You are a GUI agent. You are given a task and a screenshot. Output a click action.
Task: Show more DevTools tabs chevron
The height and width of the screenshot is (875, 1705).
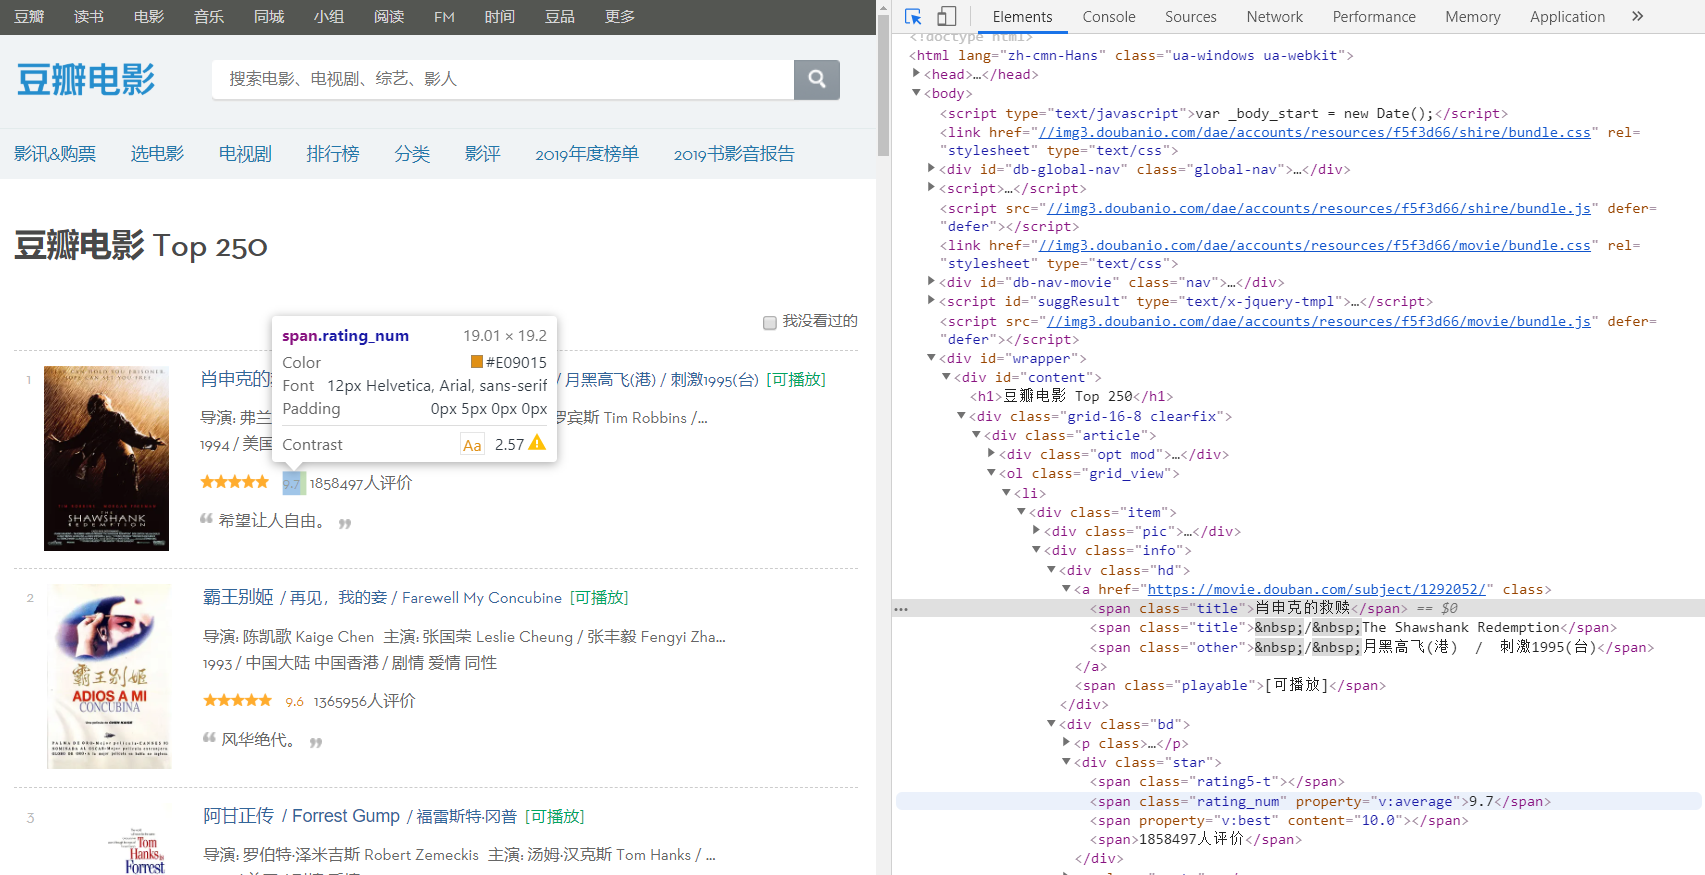point(1637,16)
